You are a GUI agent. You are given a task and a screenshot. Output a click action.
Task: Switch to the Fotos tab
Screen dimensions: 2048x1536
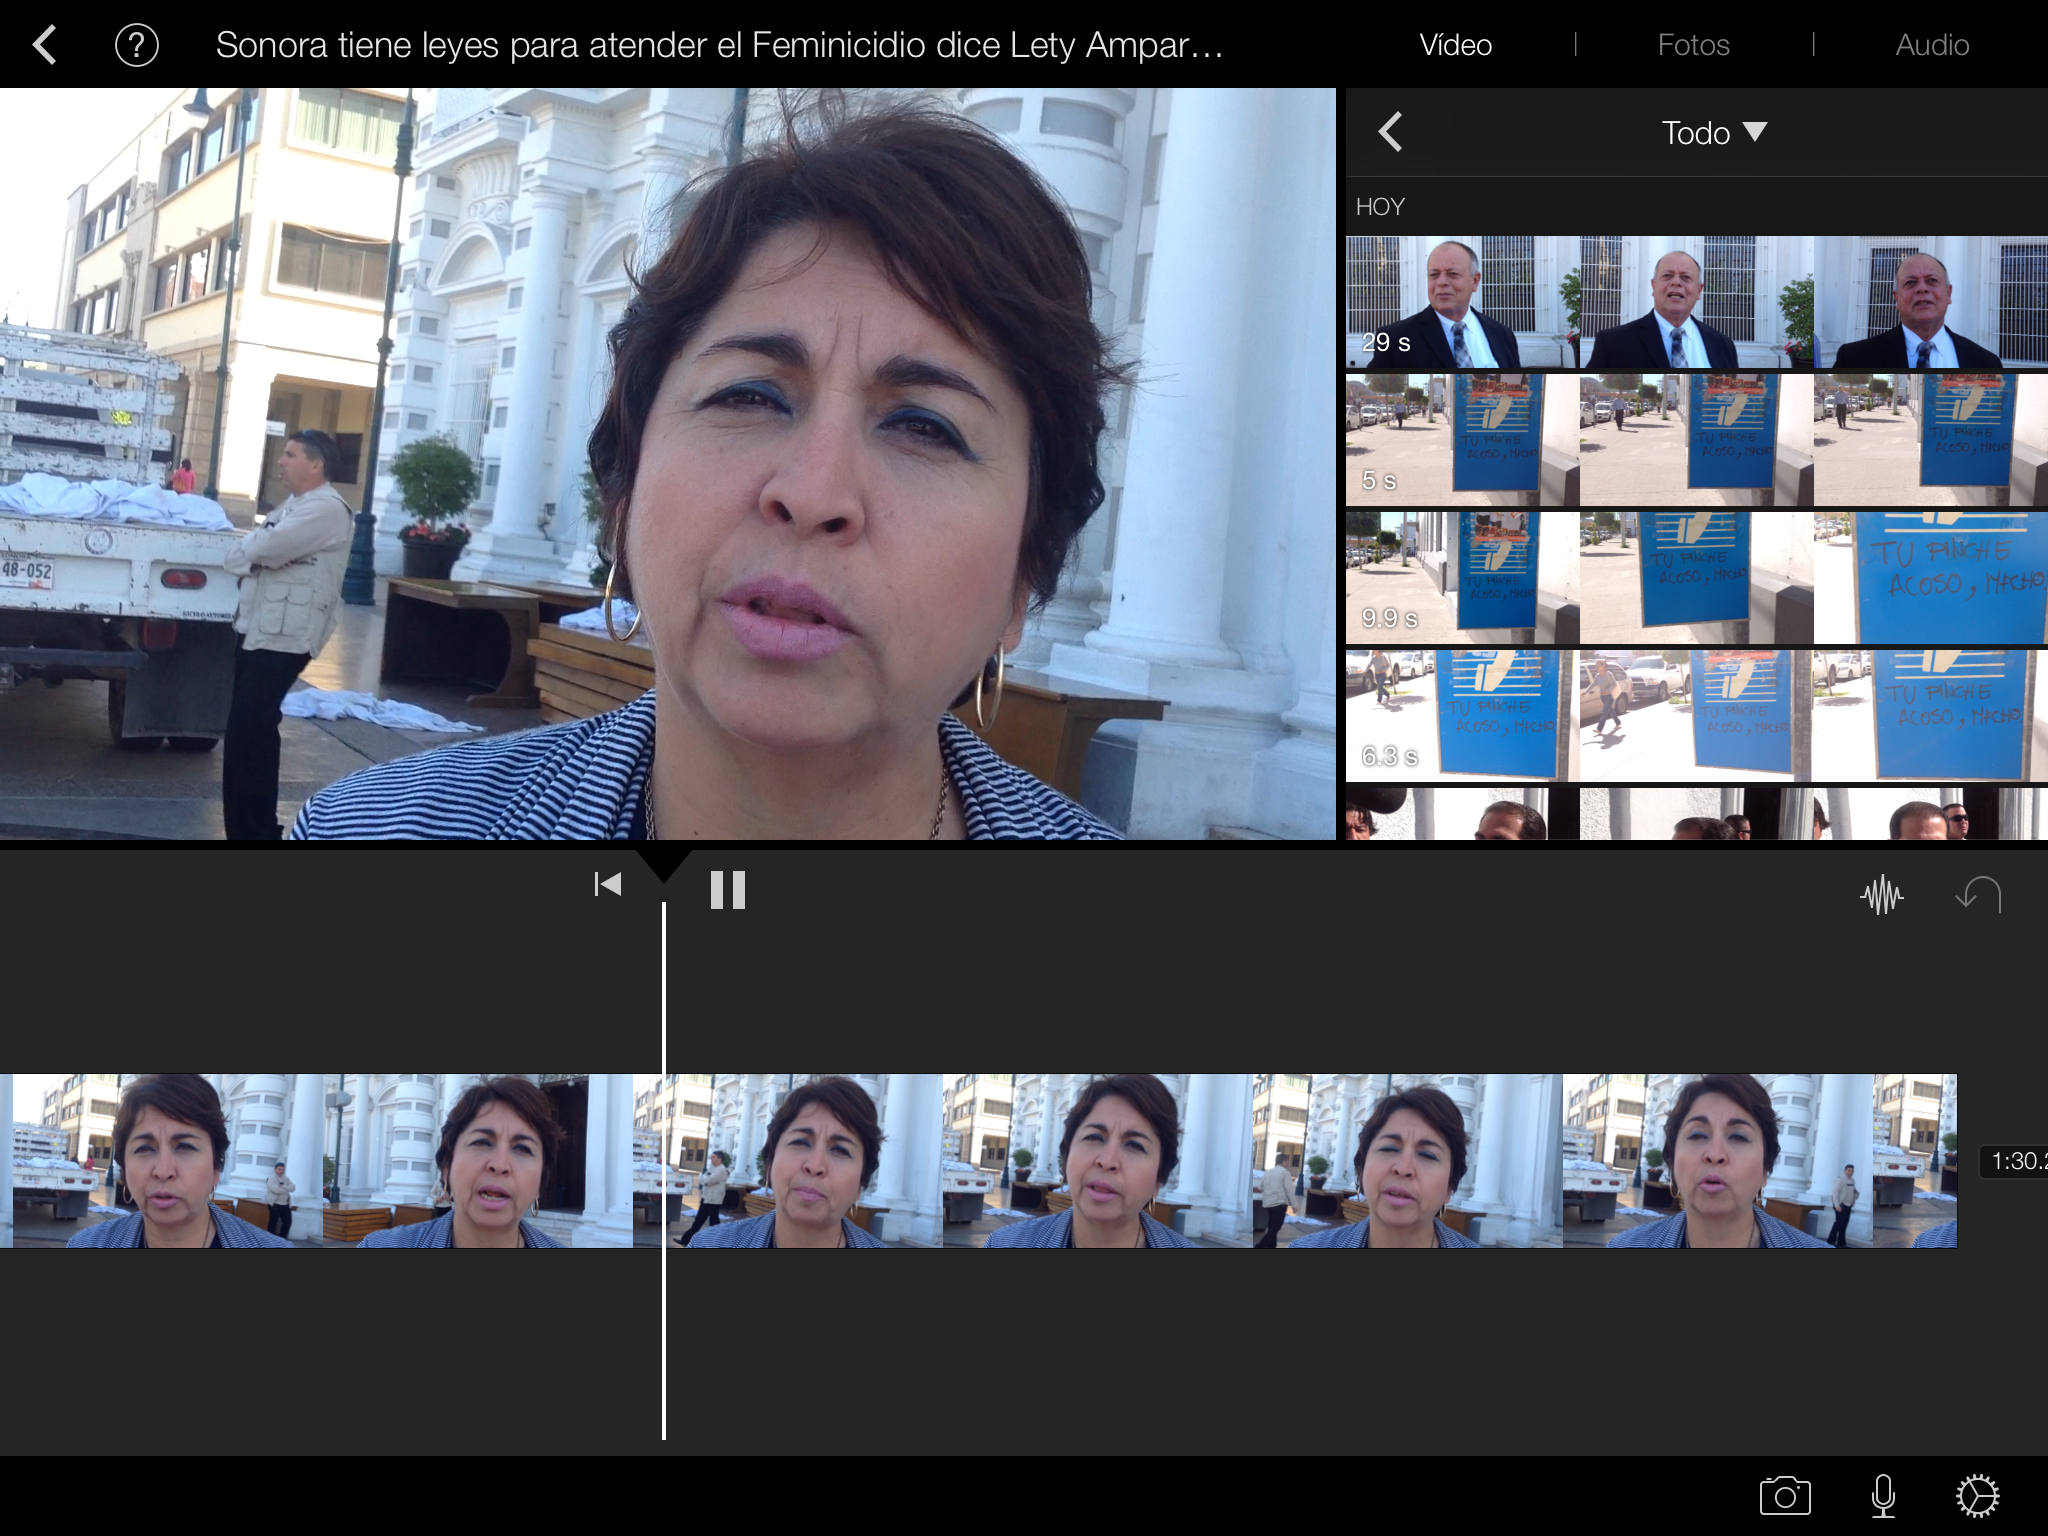[x=1693, y=45]
